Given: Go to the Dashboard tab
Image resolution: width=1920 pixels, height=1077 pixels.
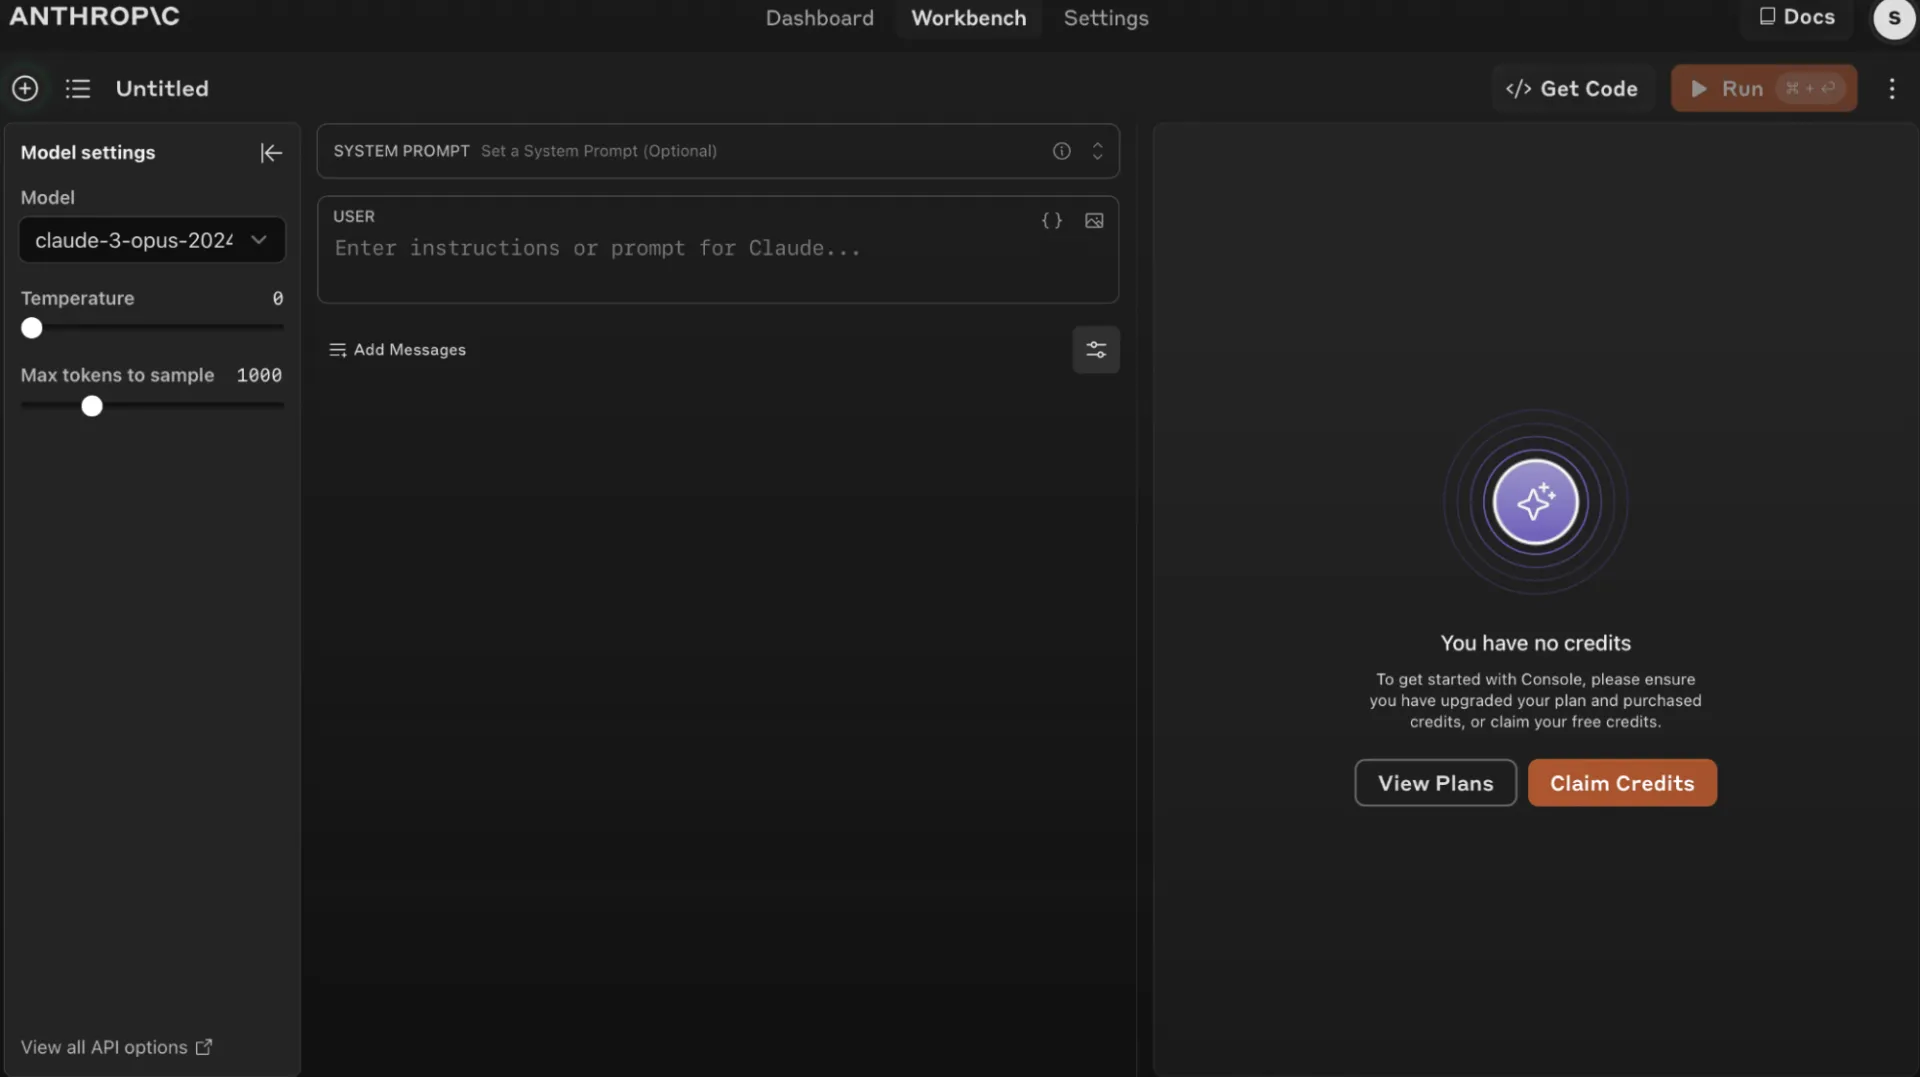Looking at the screenshot, I should coord(819,18).
